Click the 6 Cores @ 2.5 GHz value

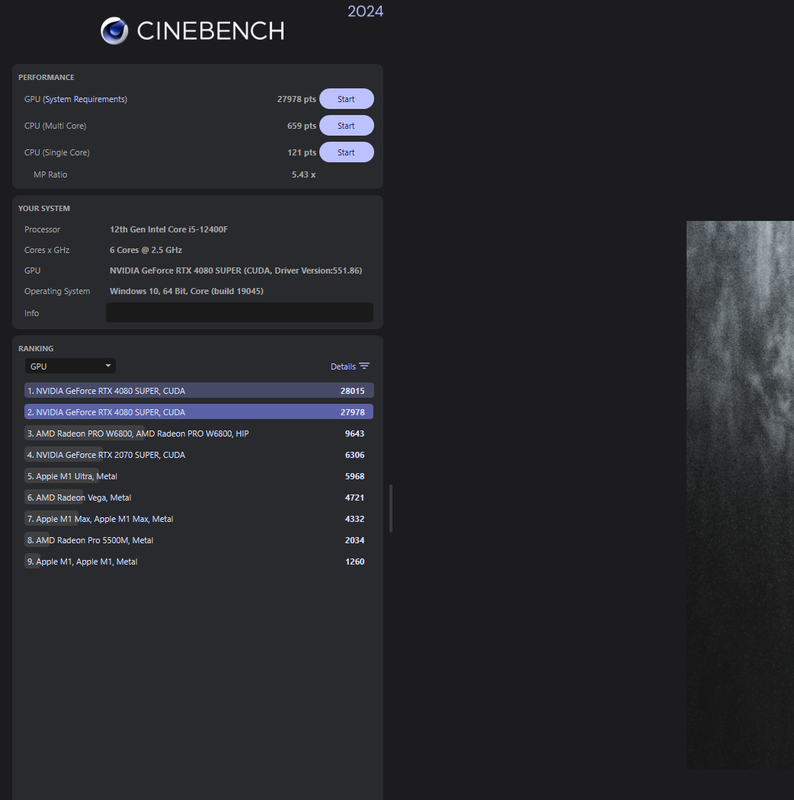tap(146, 250)
